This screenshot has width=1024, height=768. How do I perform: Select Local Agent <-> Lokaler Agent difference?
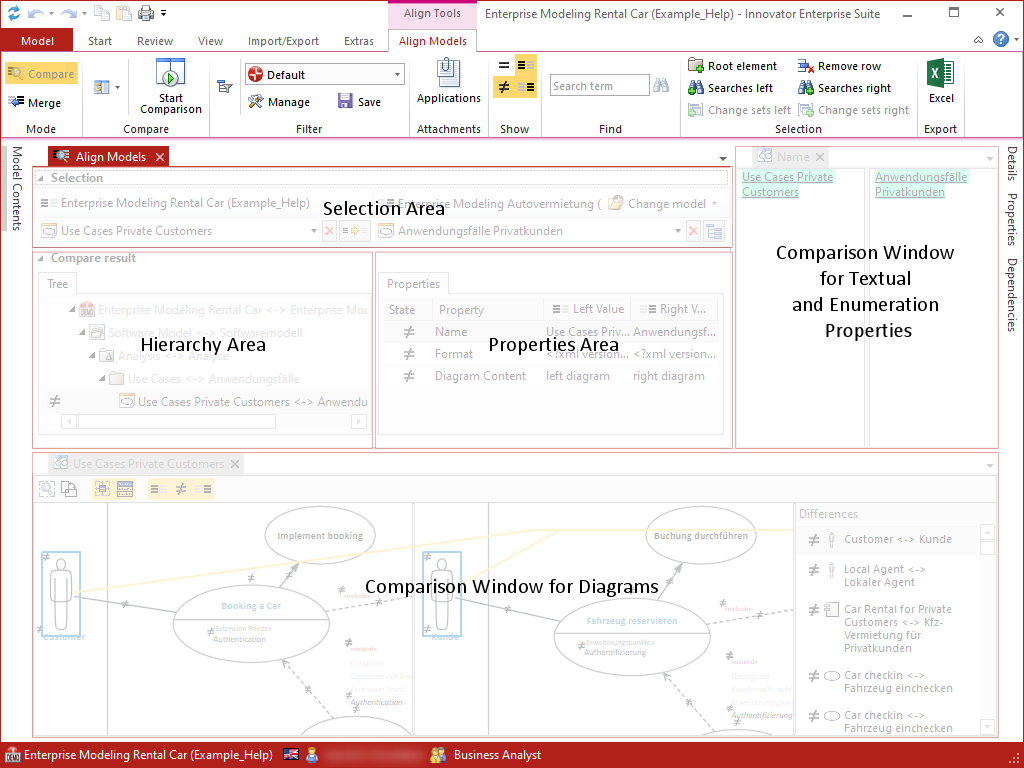pyautogui.click(x=888, y=576)
